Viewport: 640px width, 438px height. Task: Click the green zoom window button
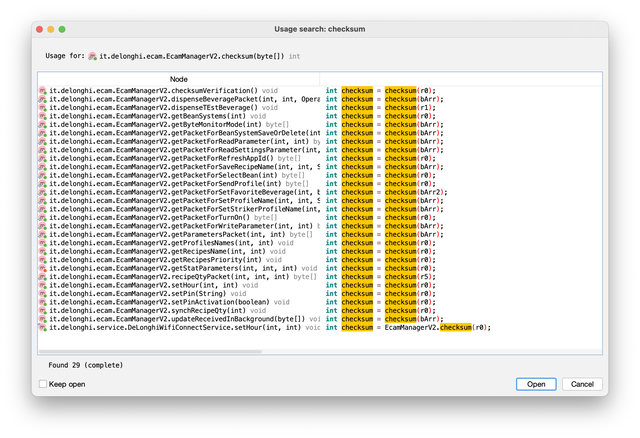[62, 29]
